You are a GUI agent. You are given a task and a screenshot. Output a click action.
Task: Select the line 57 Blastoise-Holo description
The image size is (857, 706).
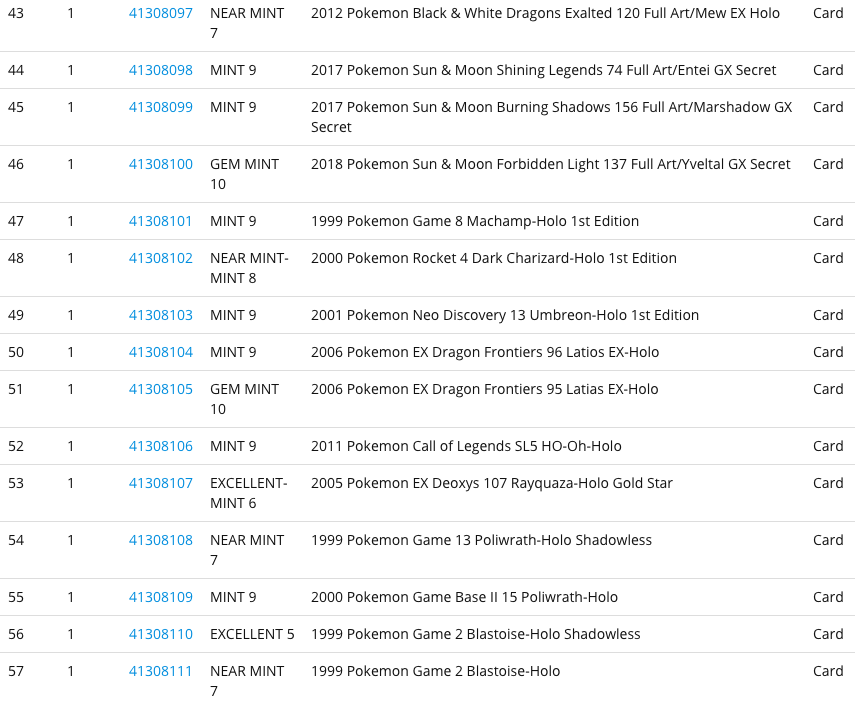click(x=436, y=671)
